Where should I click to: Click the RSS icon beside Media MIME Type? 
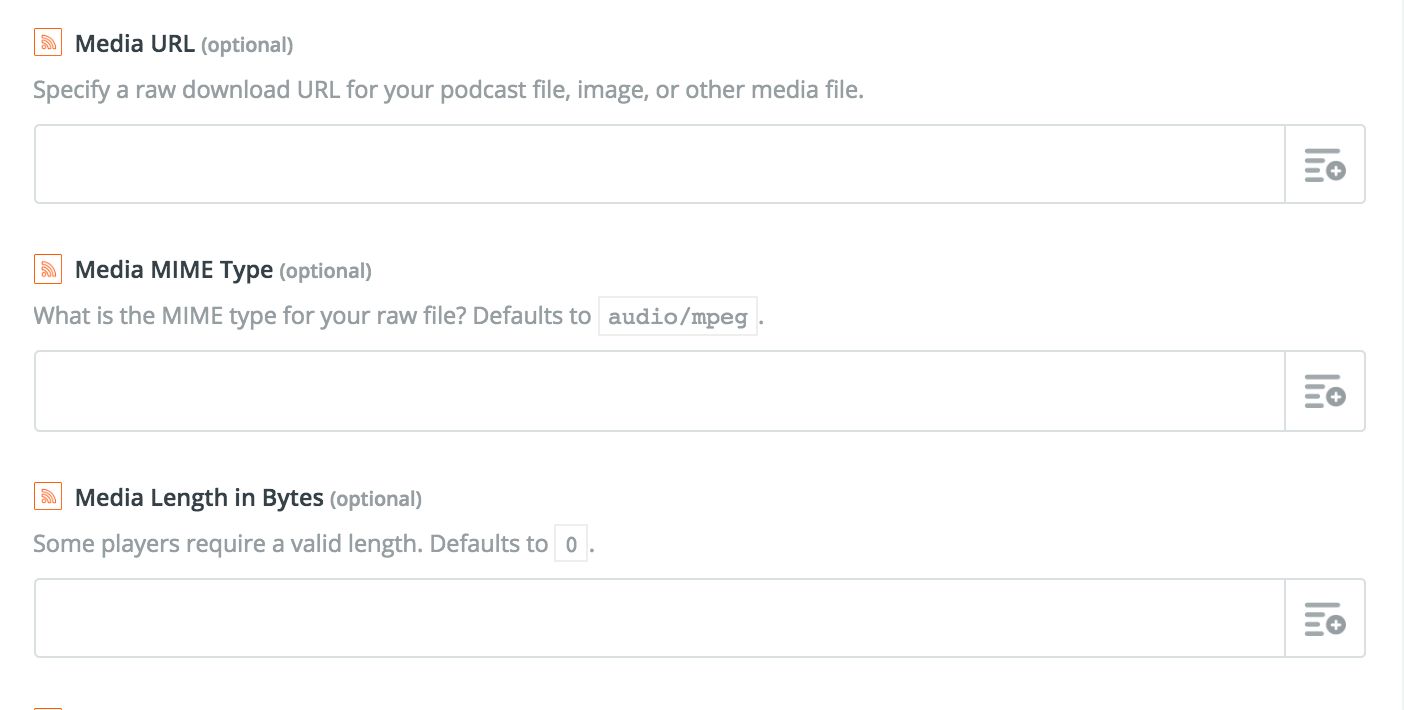pyautogui.click(x=48, y=269)
